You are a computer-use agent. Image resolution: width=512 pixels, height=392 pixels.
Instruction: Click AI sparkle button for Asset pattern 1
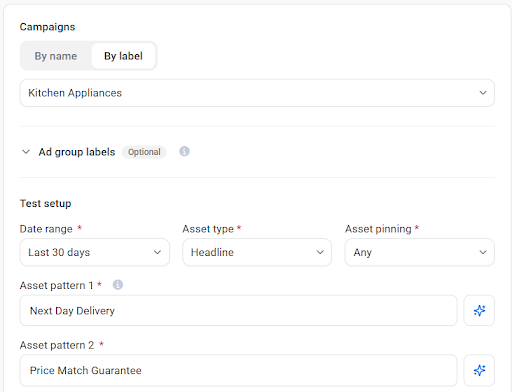(x=479, y=311)
